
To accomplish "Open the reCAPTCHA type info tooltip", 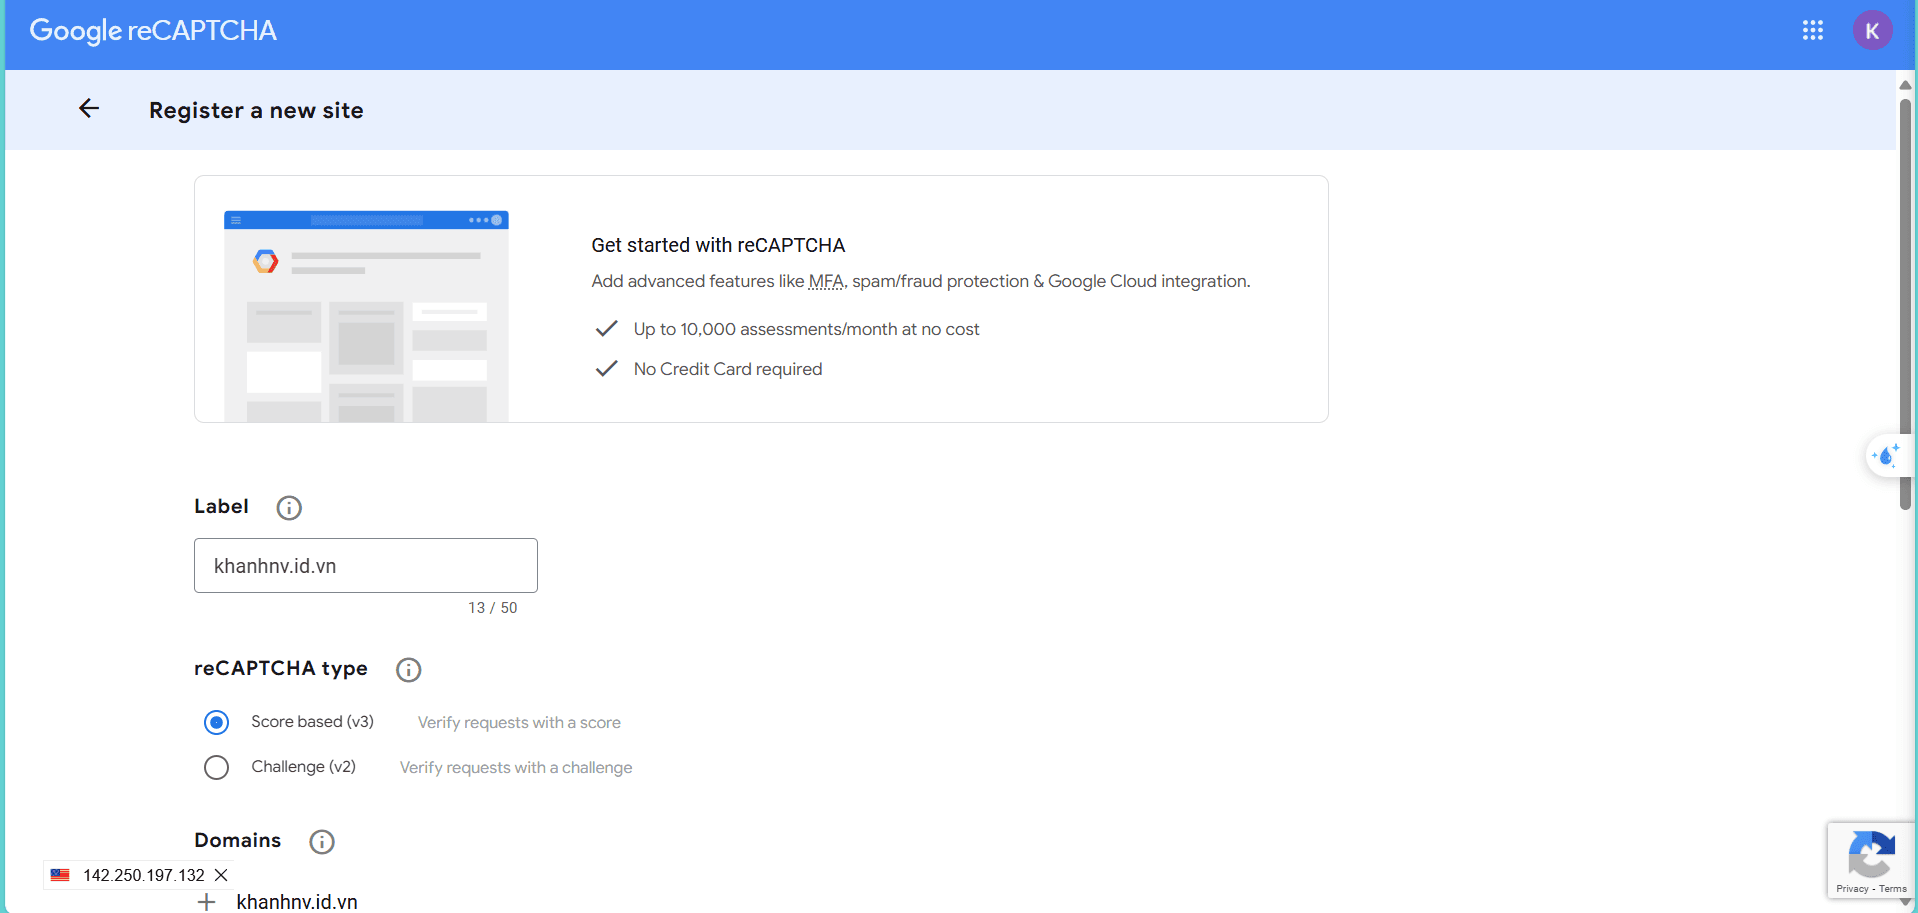I will point(408,670).
